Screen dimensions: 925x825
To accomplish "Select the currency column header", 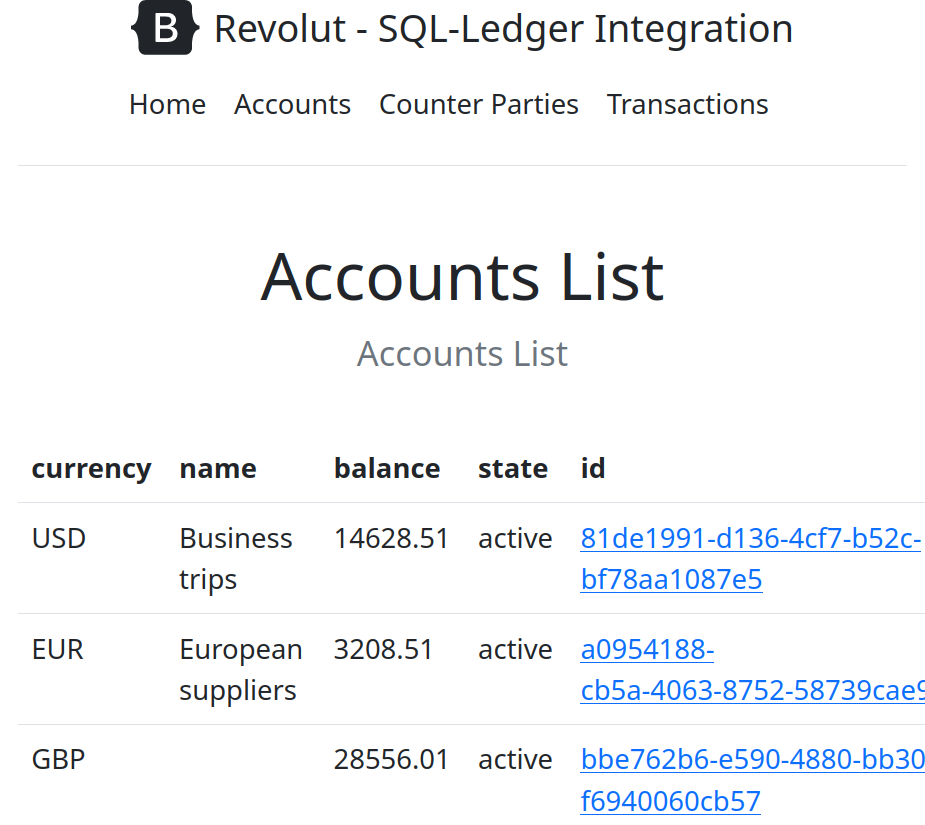I will [91, 469].
